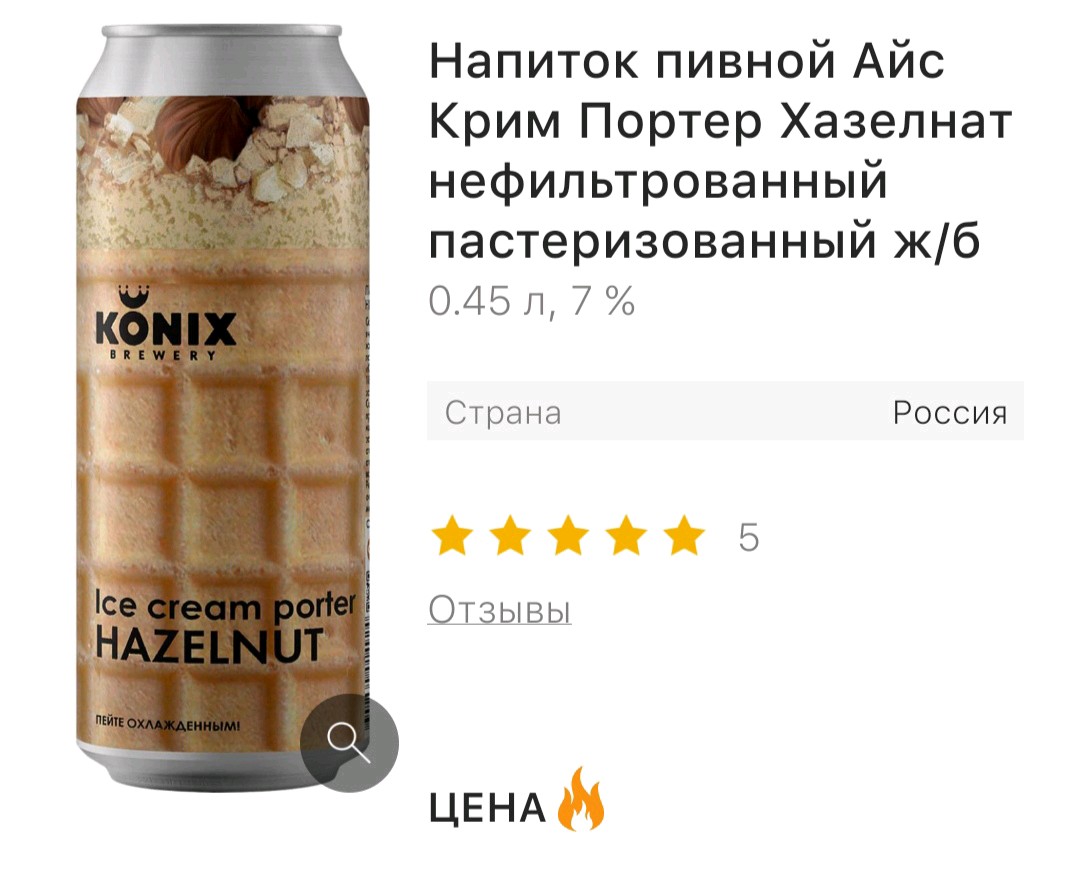Open the Отзывы reviews link
The height and width of the screenshot is (876, 1080).
click(x=499, y=609)
